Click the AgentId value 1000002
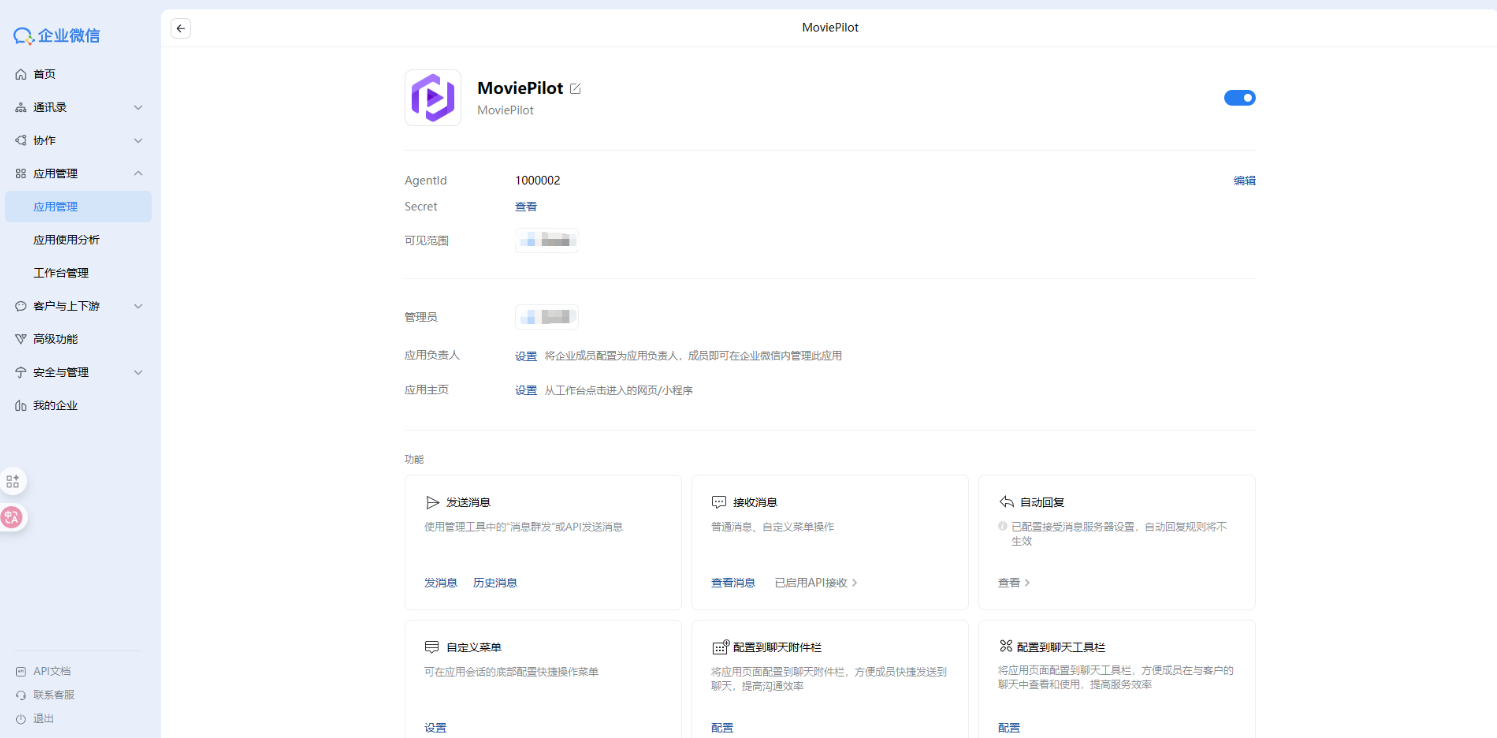1497x738 pixels. pos(538,181)
